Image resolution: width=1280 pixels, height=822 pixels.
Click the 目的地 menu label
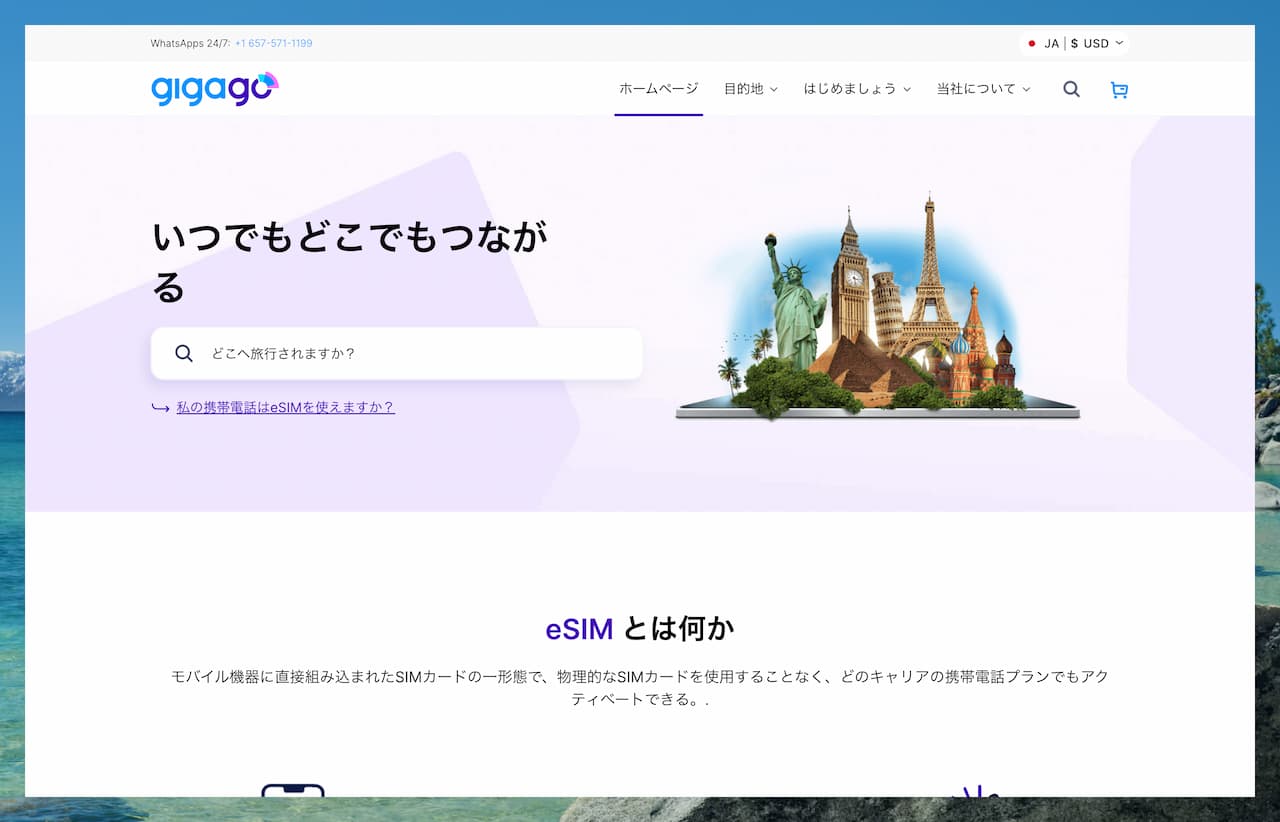743,89
